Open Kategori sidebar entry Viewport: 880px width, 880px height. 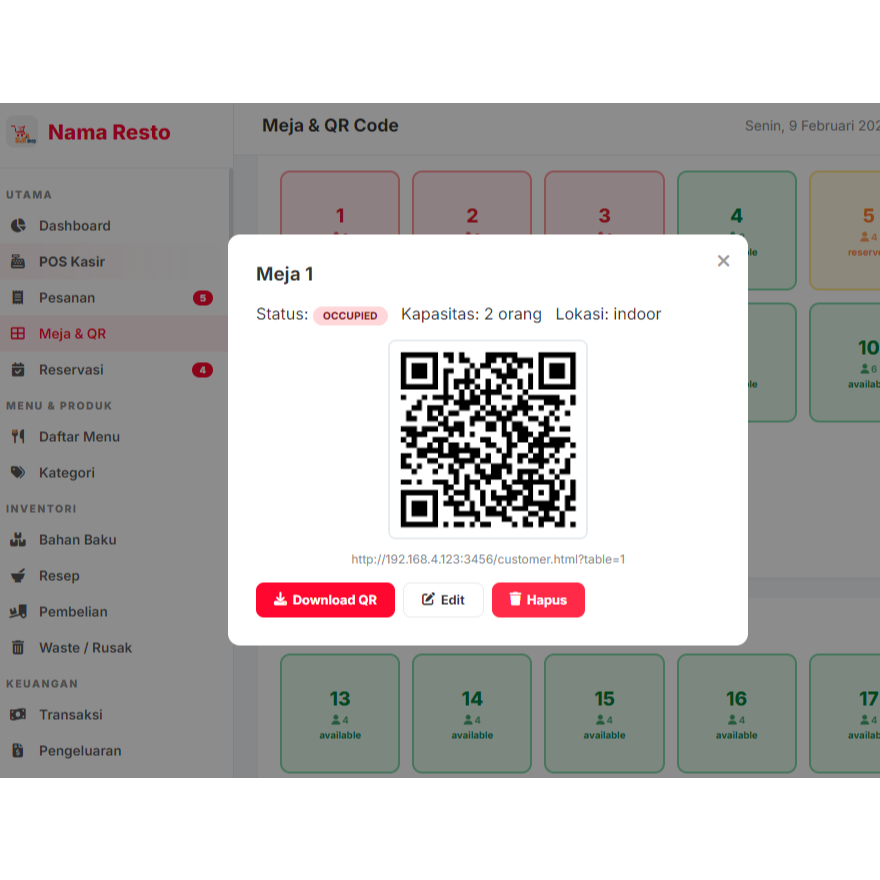click(114, 472)
